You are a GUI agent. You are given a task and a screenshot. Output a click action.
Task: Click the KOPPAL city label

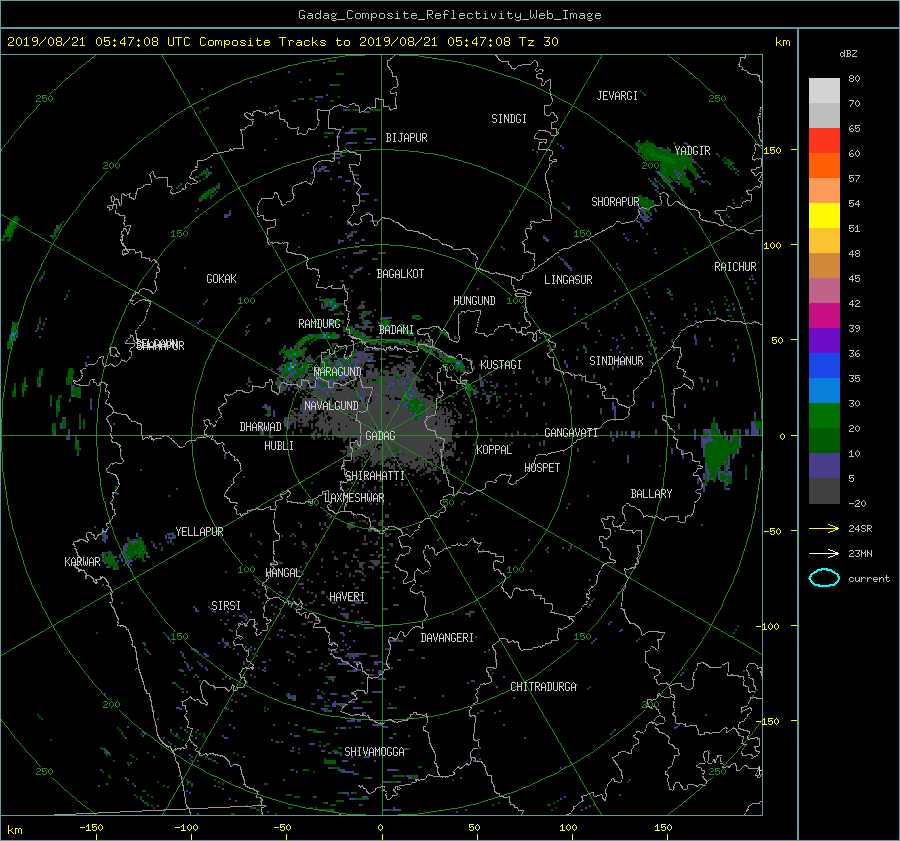[494, 450]
